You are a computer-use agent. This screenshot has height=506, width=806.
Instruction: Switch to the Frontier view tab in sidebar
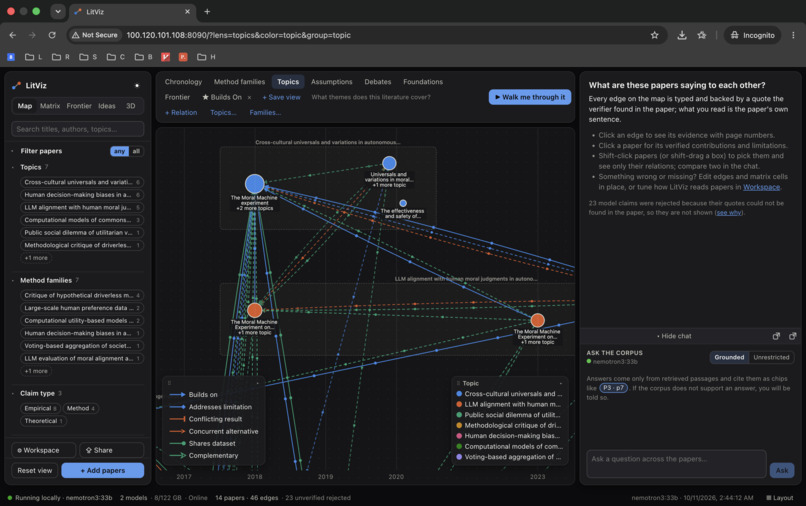(79, 106)
